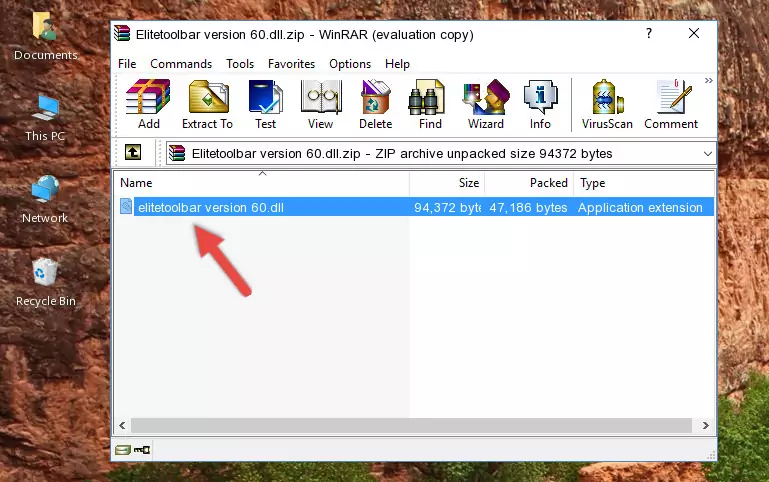Screen dimensions: 769x482
Task: Open the View file tool
Action: click(x=321, y=104)
